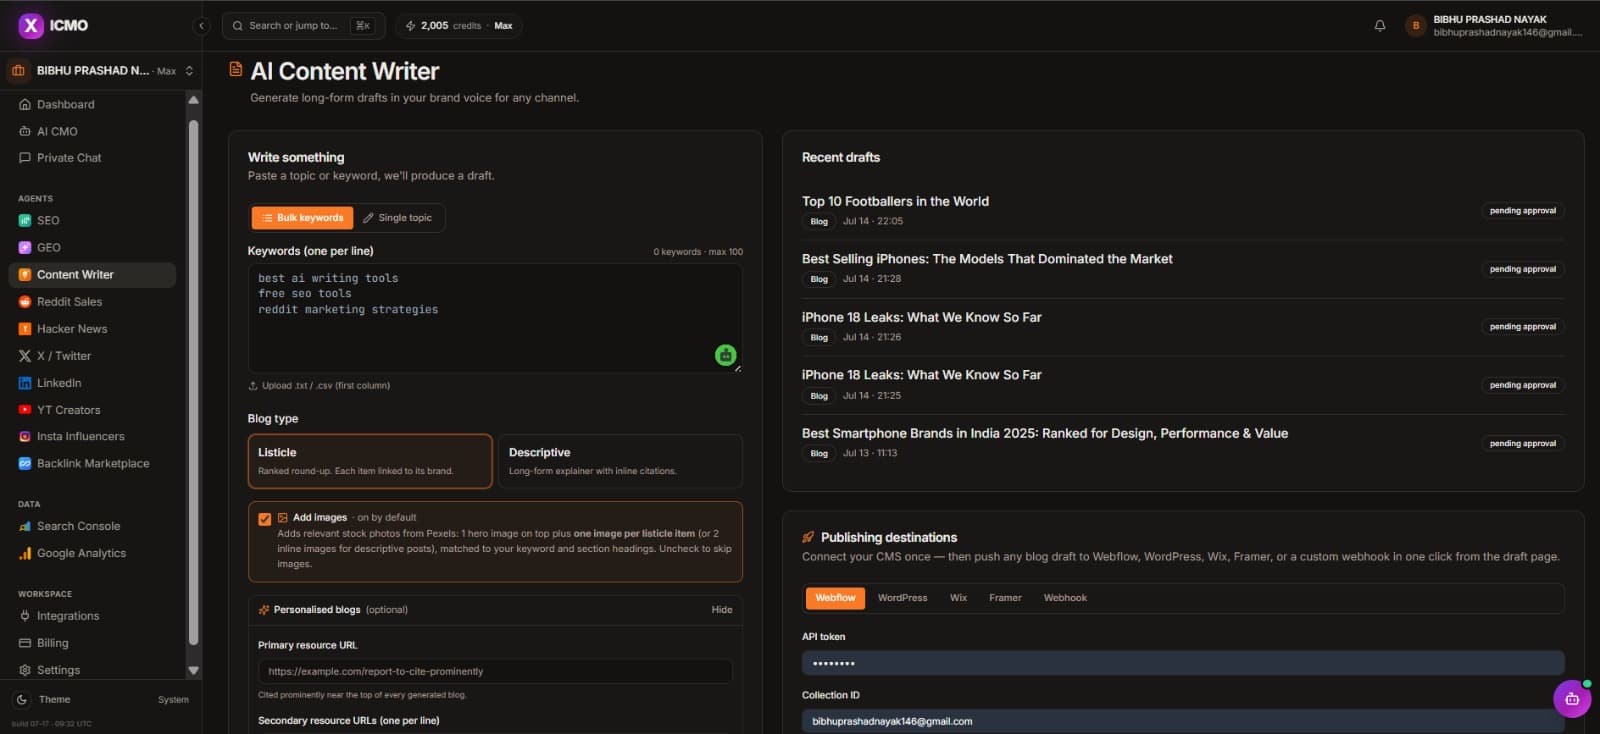
Task: Click the keywords textarea resize handle
Action: [x=738, y=368]
